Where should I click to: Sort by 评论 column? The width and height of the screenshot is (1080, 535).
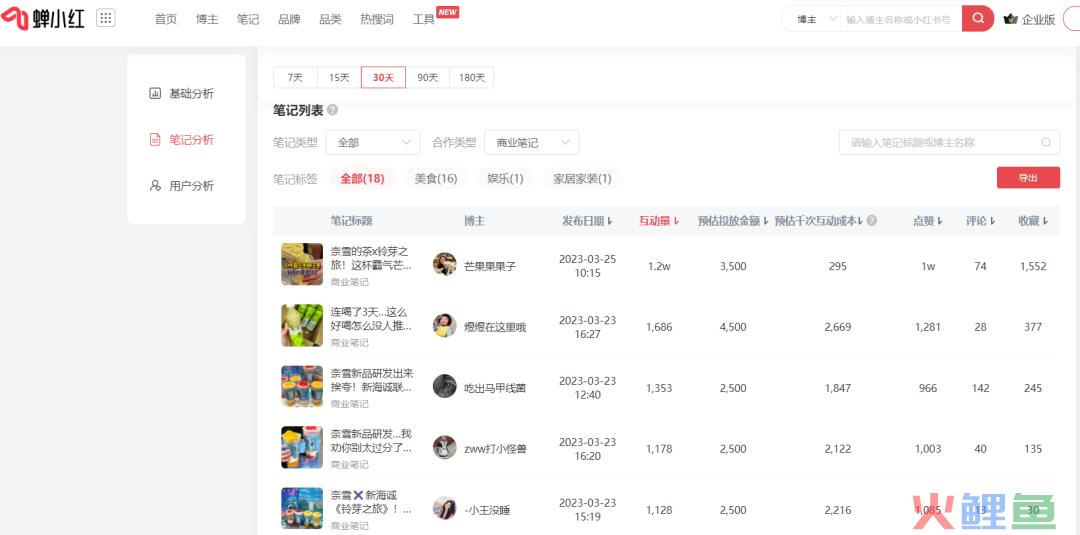click(980, 220)
